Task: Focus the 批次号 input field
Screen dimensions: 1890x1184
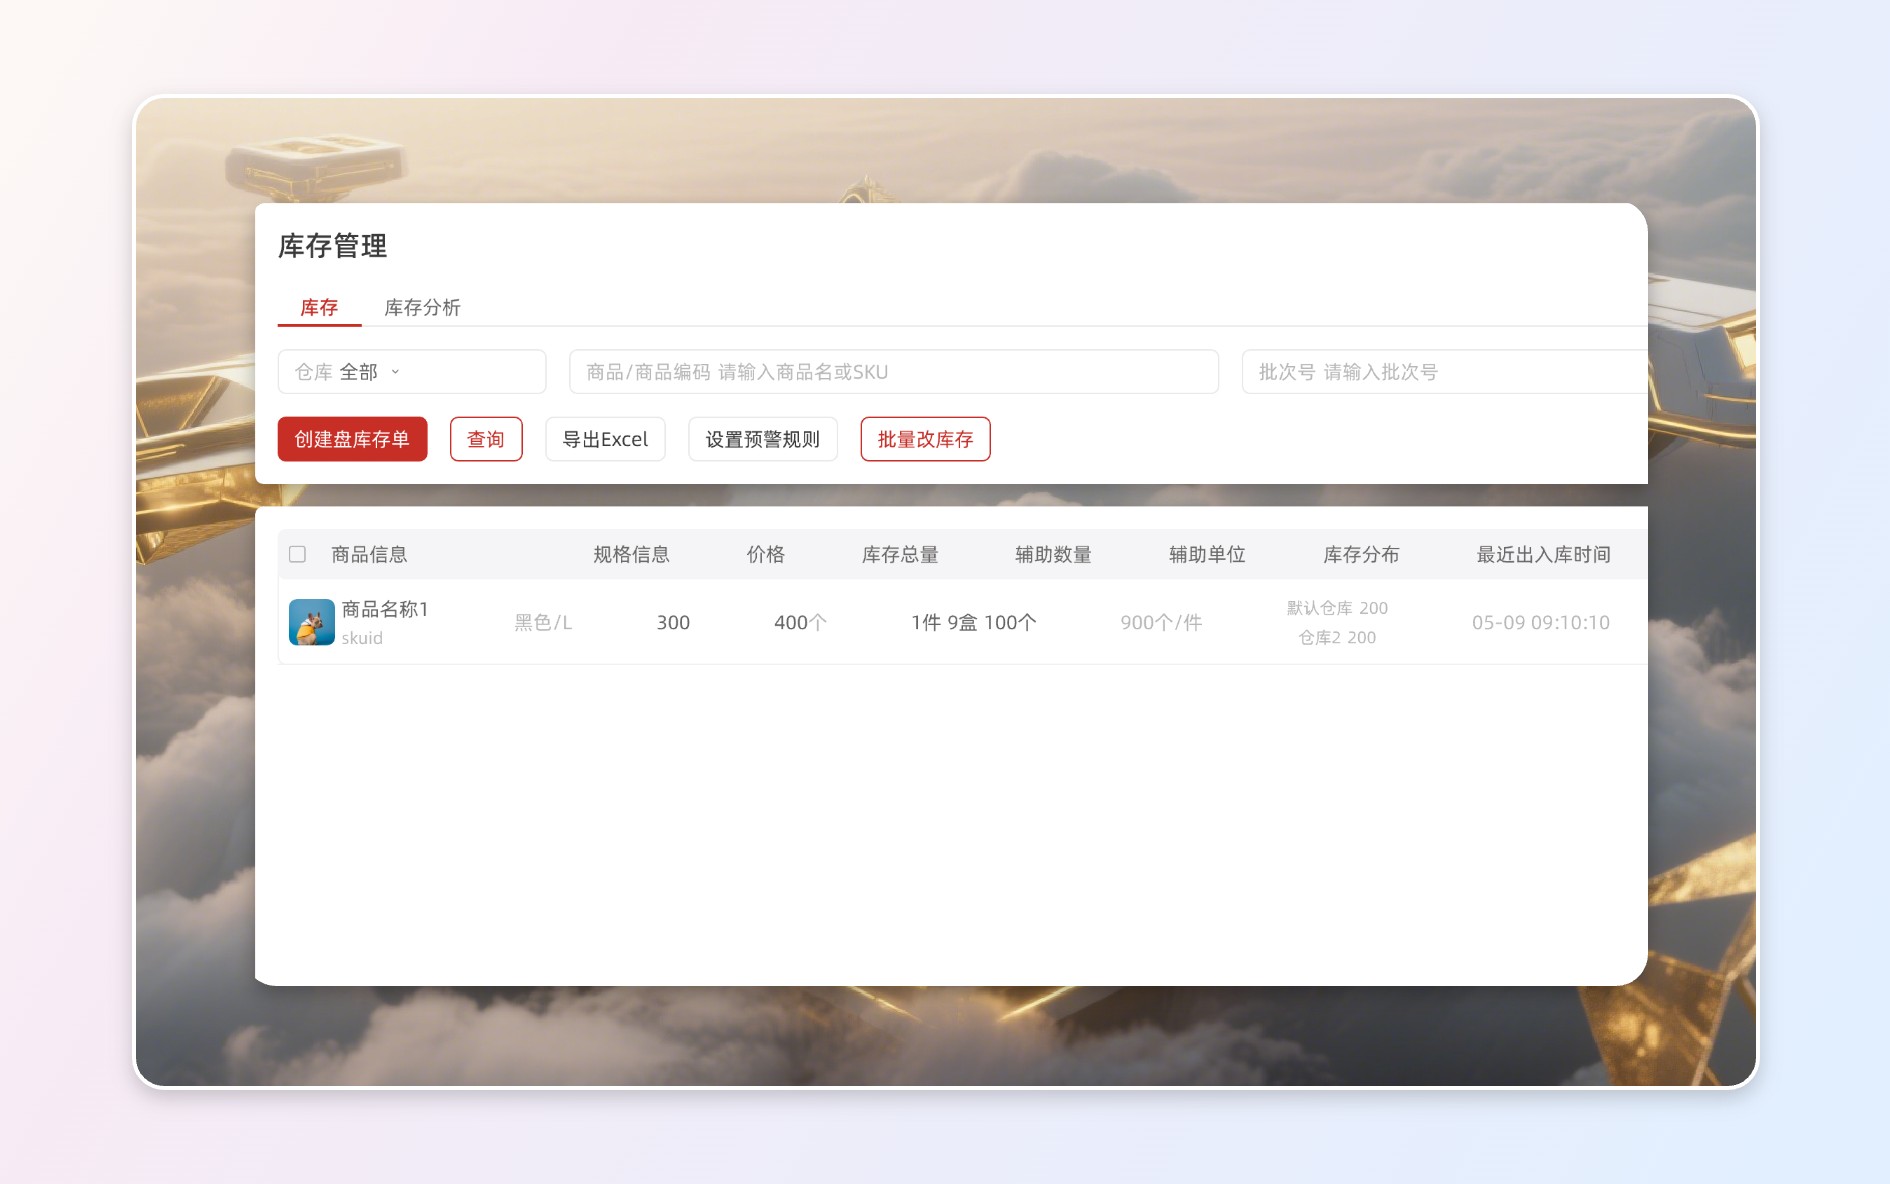Action: [1443, 372]
